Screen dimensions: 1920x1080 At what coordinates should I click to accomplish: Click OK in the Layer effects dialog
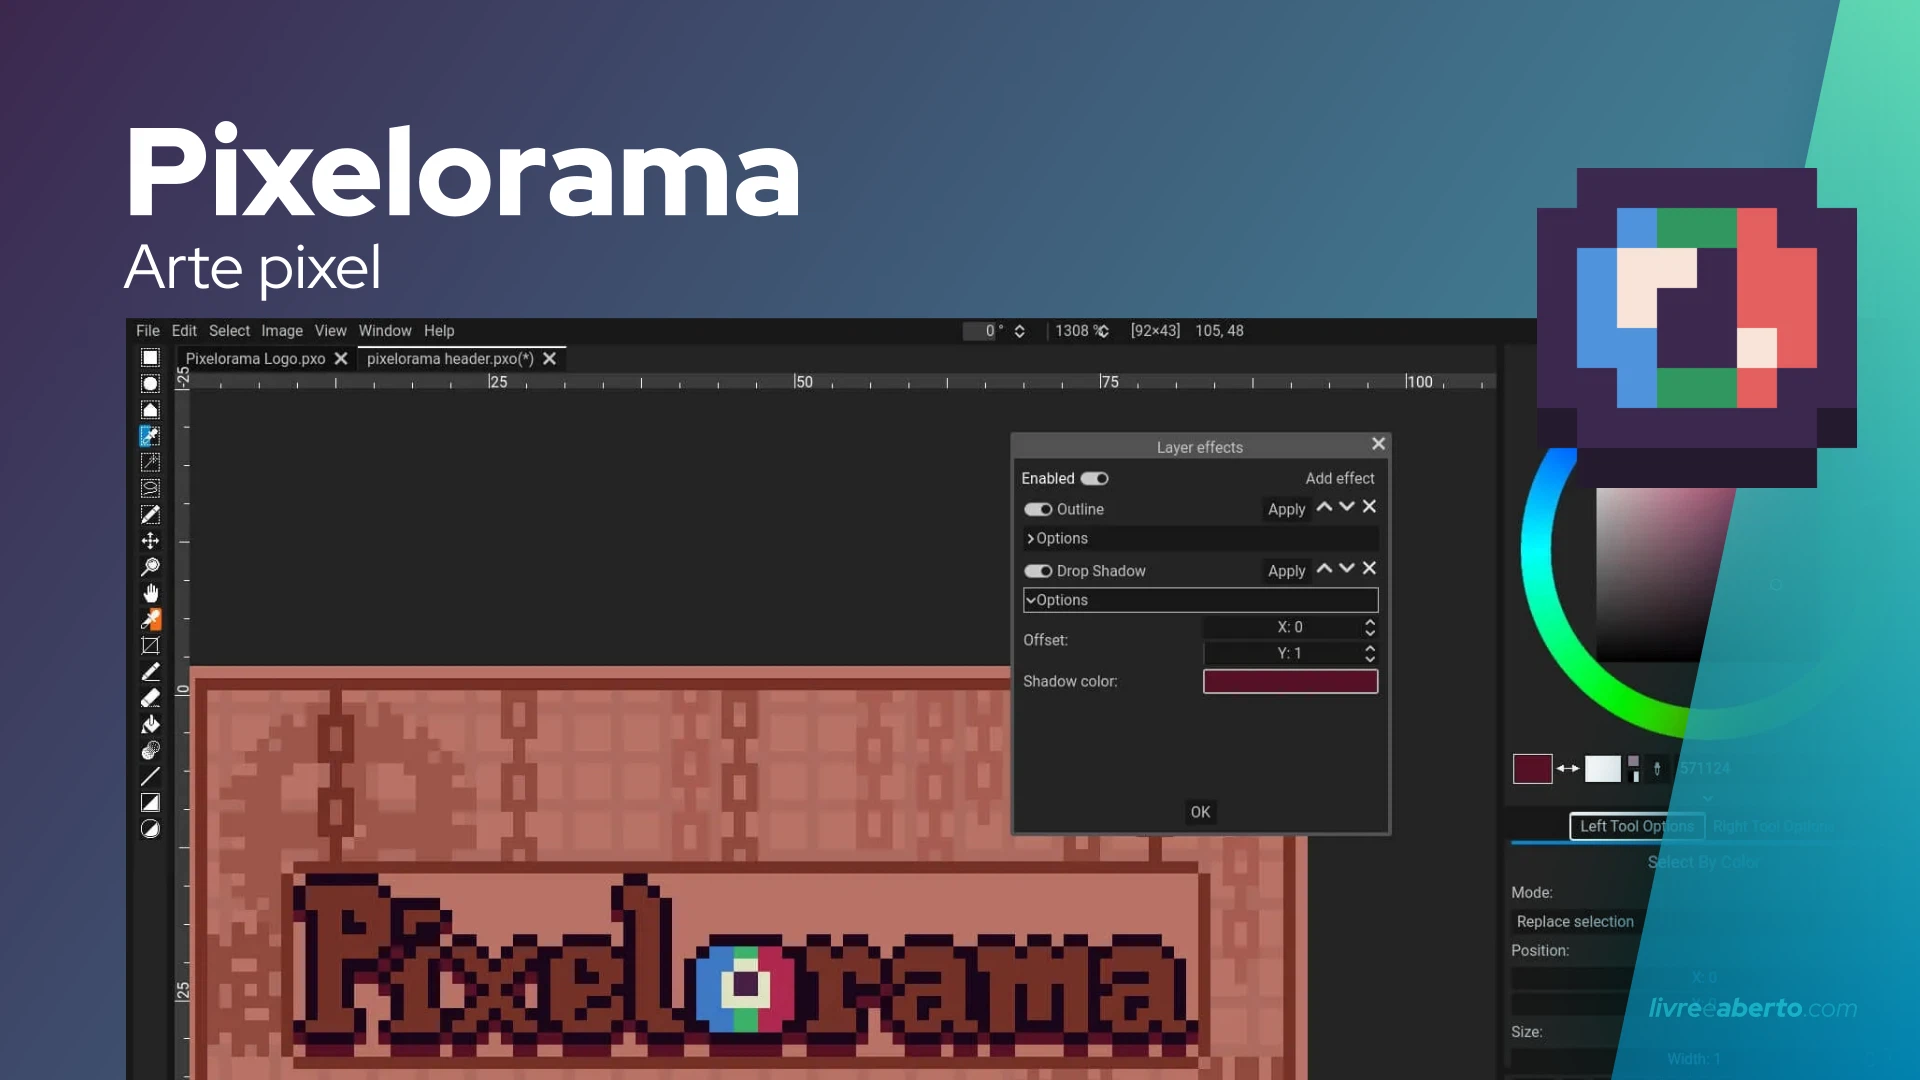(1199, 812)
